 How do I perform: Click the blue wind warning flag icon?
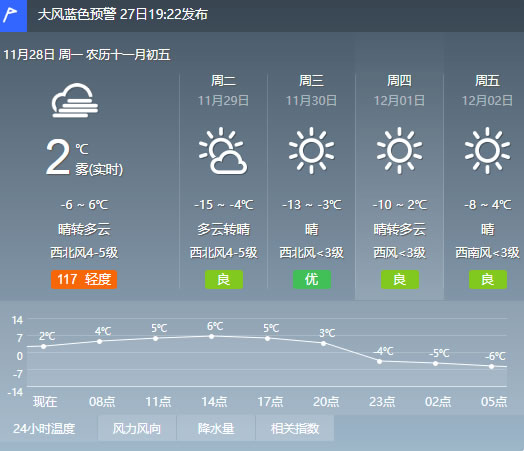[x=13, y=16]
